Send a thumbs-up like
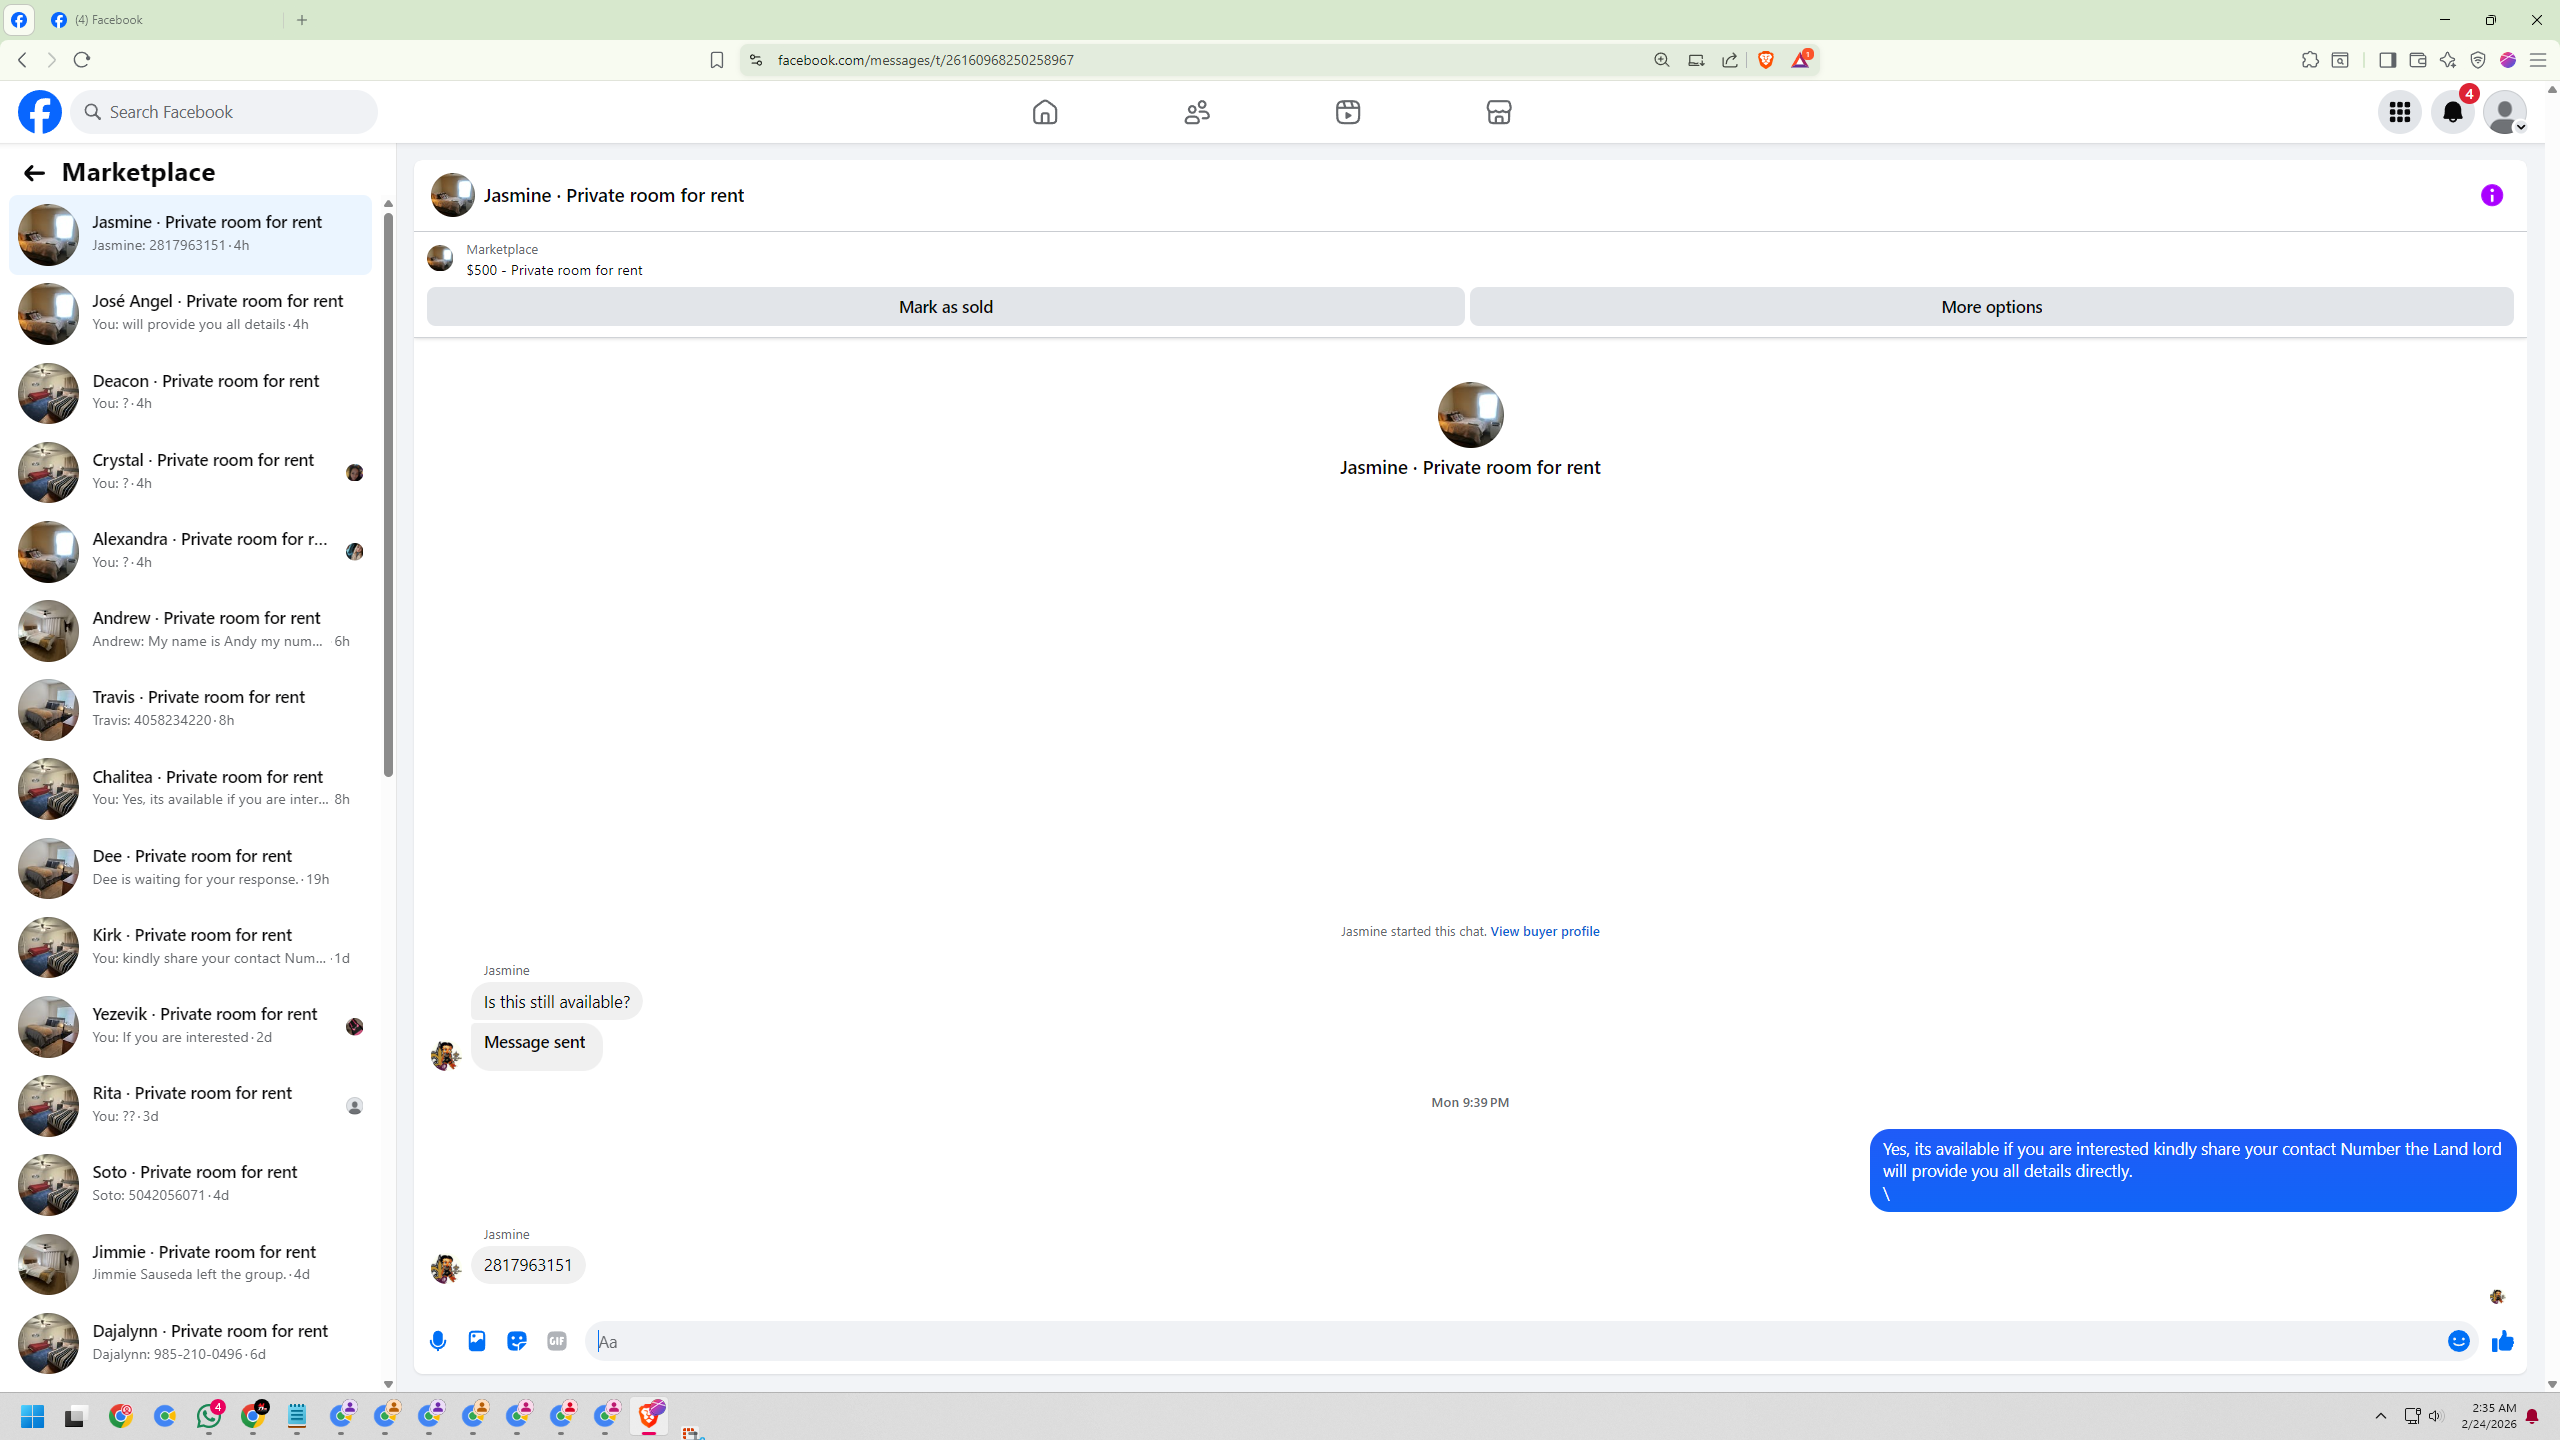 (x=2503, y=1341)
